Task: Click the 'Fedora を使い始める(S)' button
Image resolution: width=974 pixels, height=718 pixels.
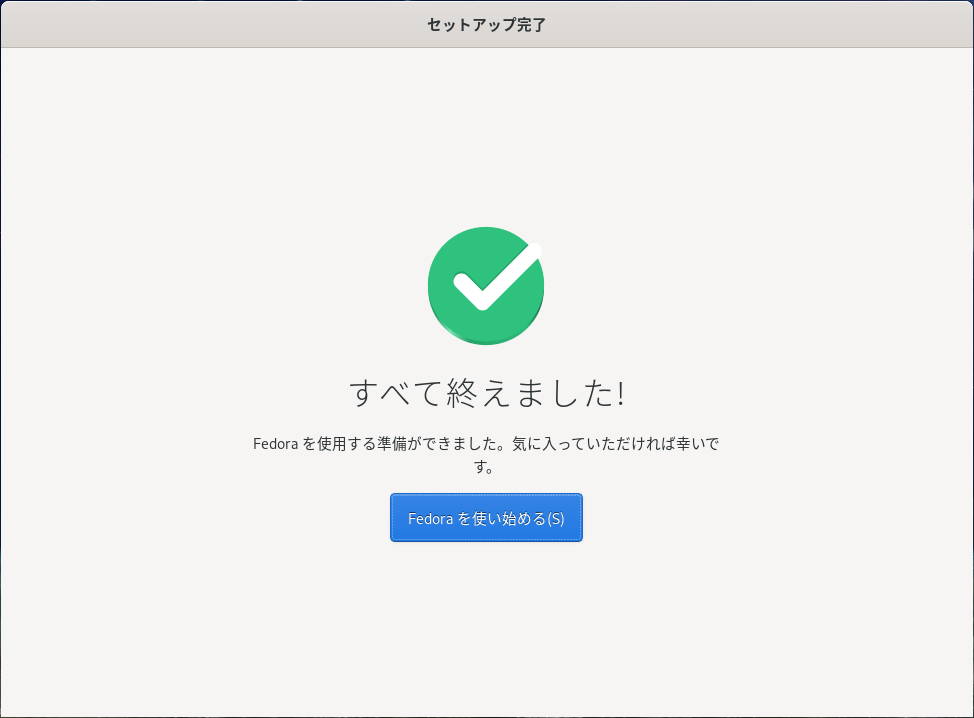Action: 486,517
